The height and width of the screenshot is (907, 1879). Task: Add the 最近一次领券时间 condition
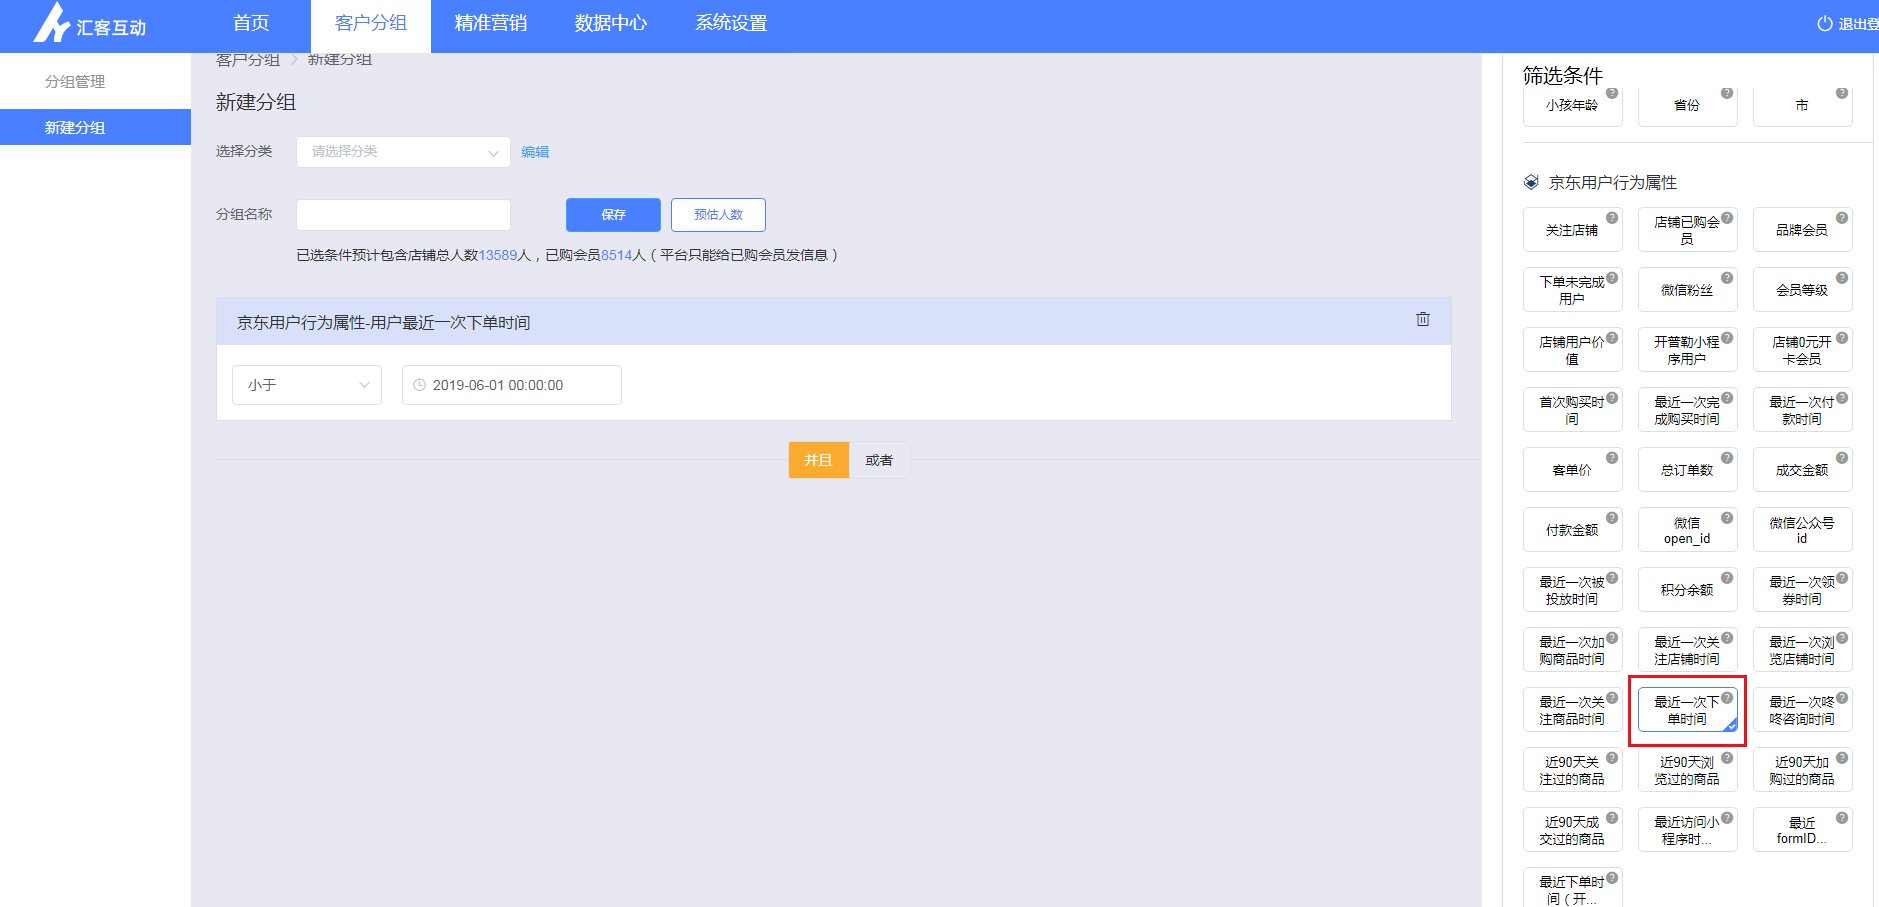tap(1802, 590)
